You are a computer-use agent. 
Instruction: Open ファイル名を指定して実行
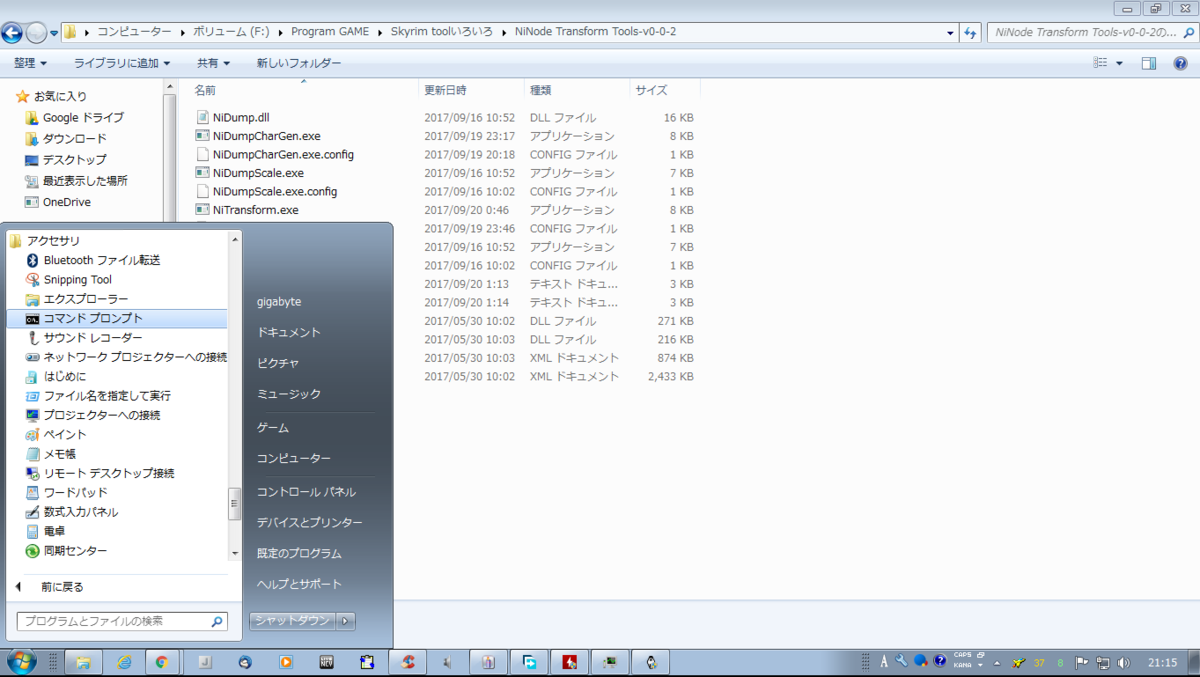[98, 396]
